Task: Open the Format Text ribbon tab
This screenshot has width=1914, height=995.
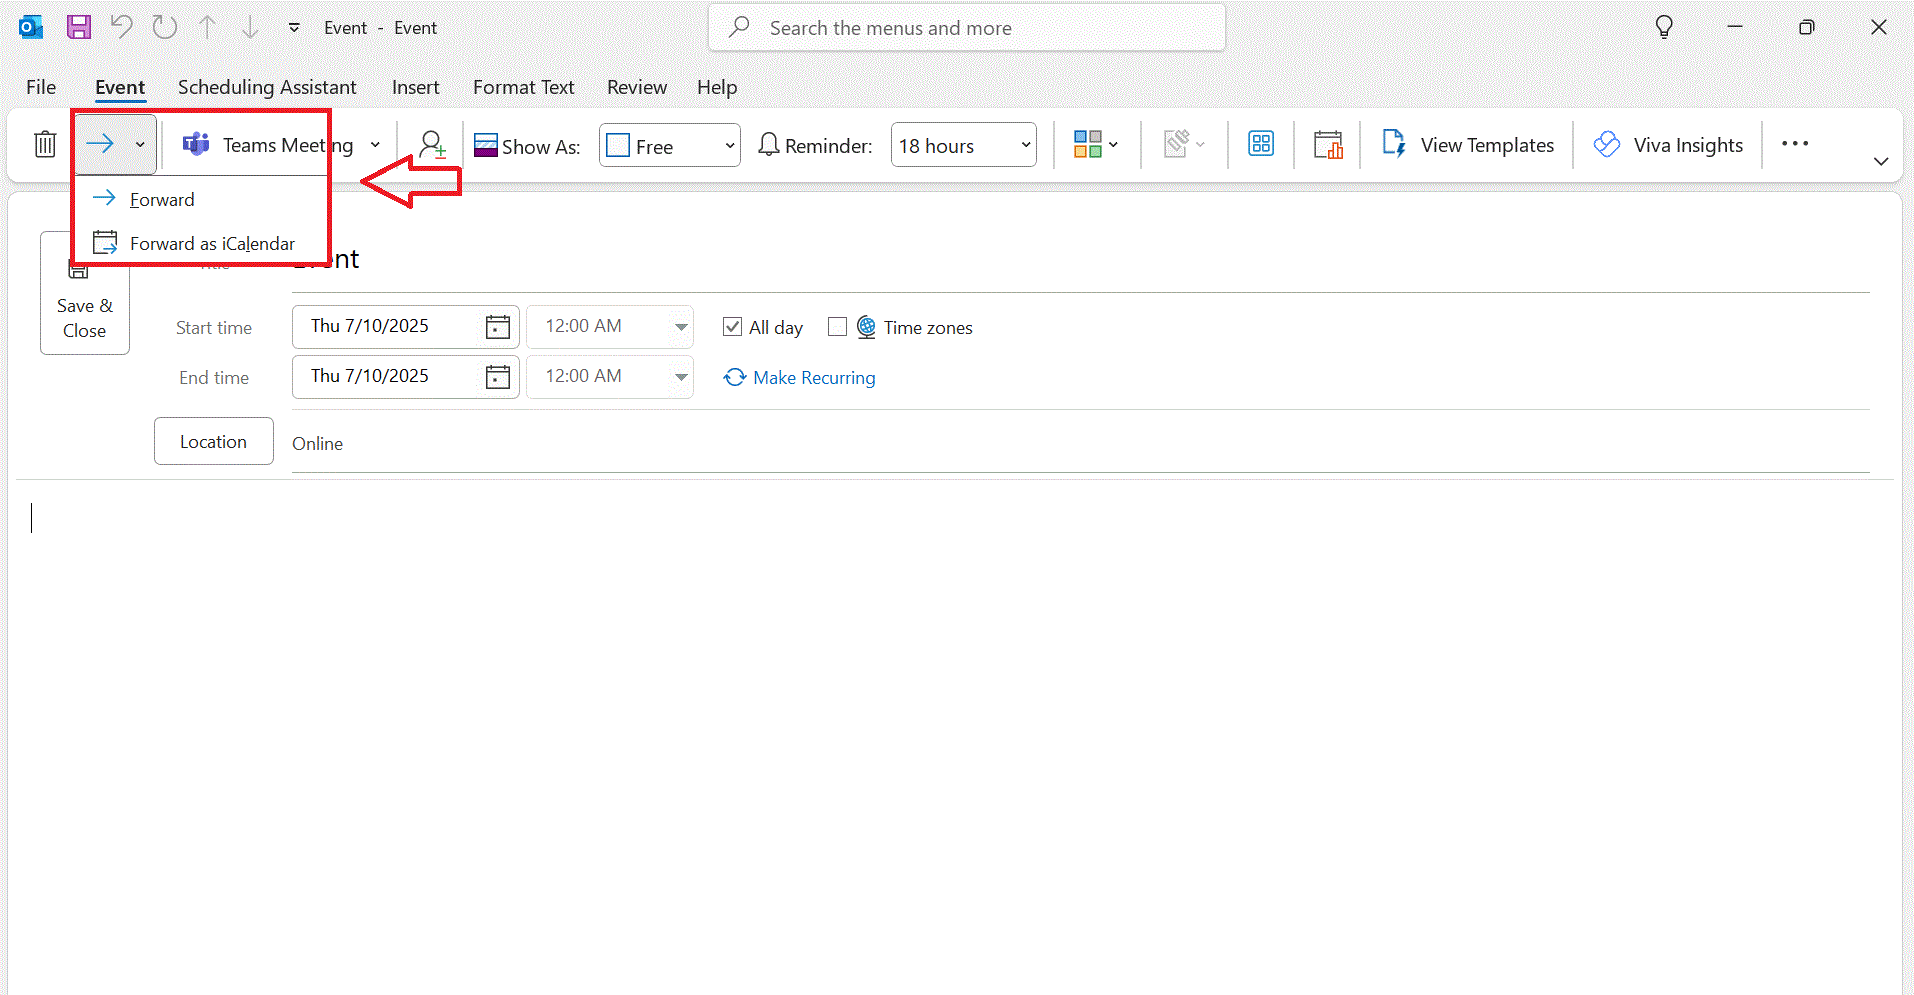Action: pyautogui.click(x=523, y=87)
